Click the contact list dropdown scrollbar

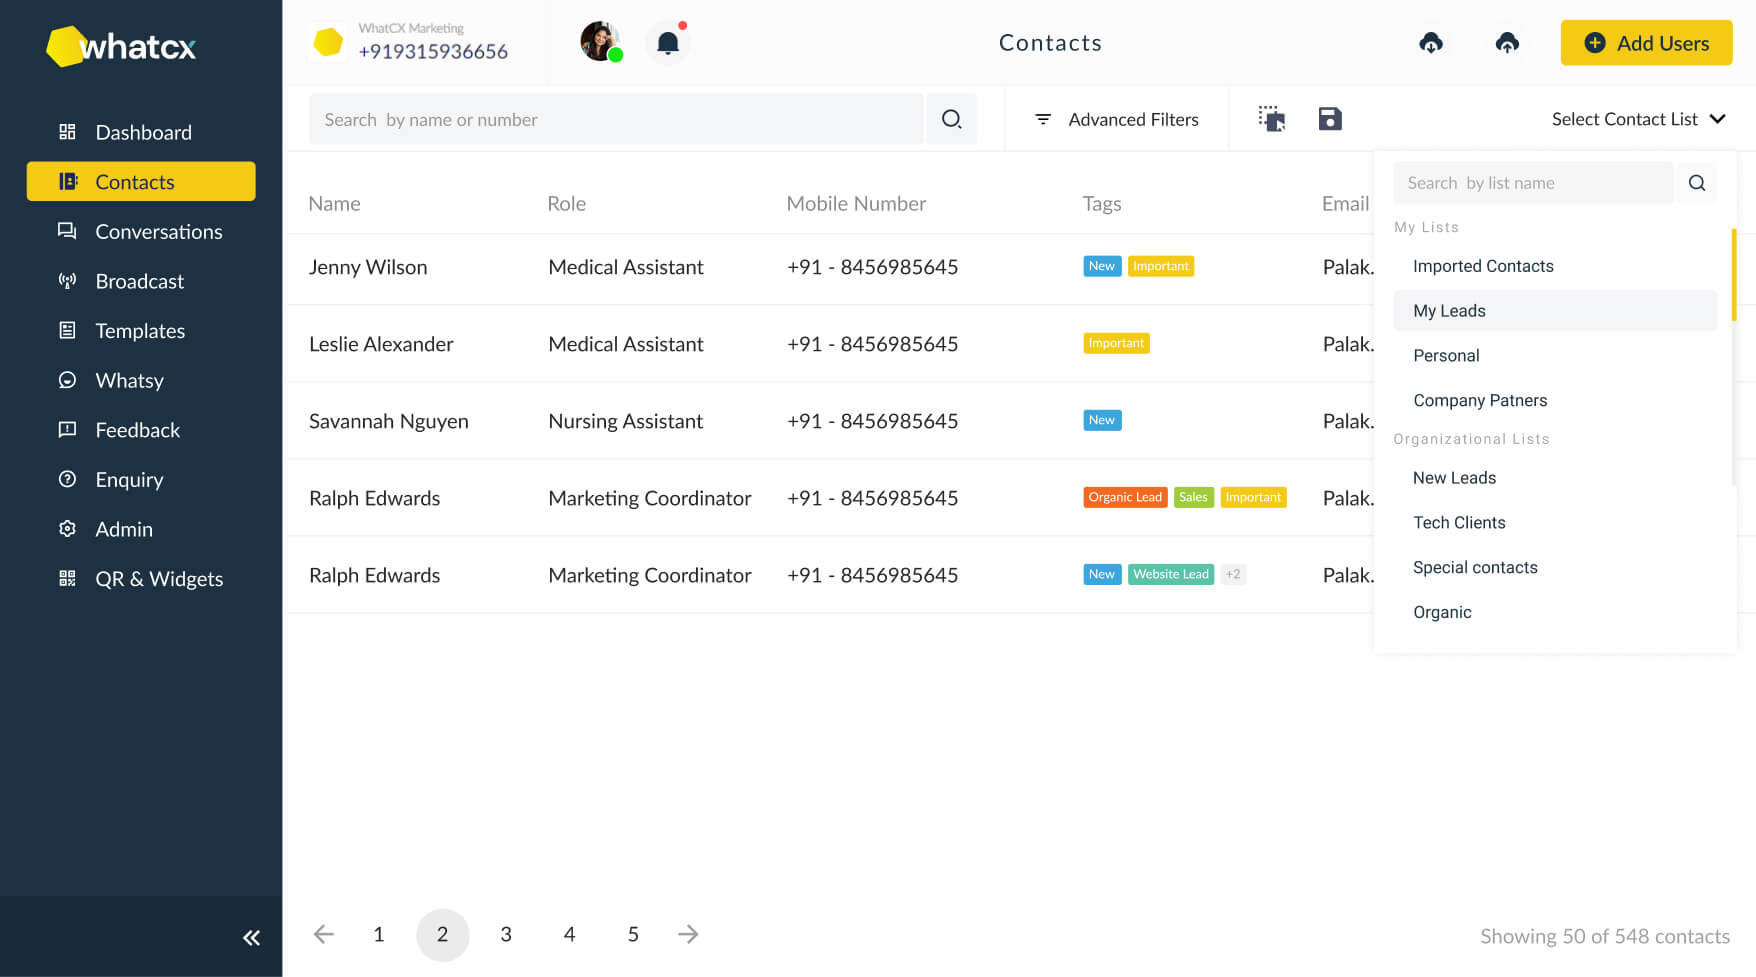1733,275
